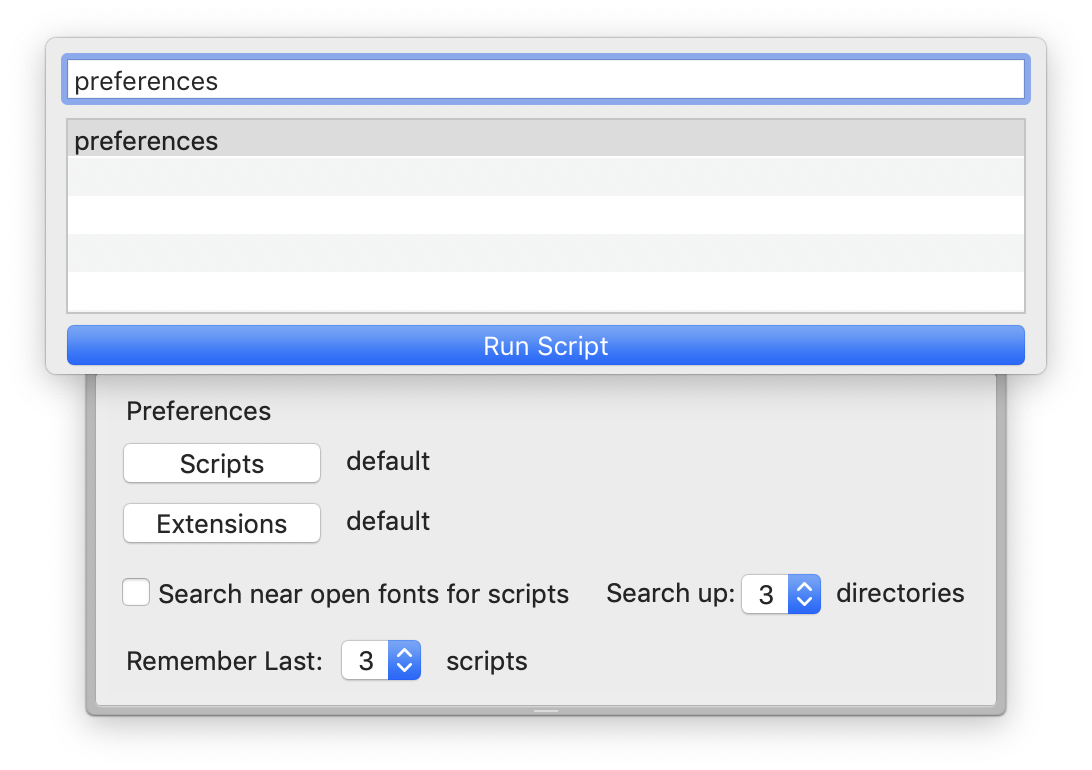1092x770 pixels.
Task: Enable Search near open fonts checkbox
Action: pyautogui.click(x=136, y=593)
